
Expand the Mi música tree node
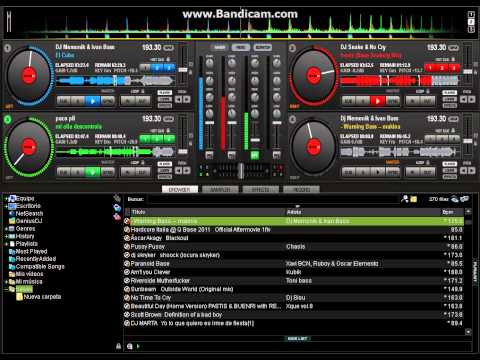pyautogui.click(x=6, y=282)
